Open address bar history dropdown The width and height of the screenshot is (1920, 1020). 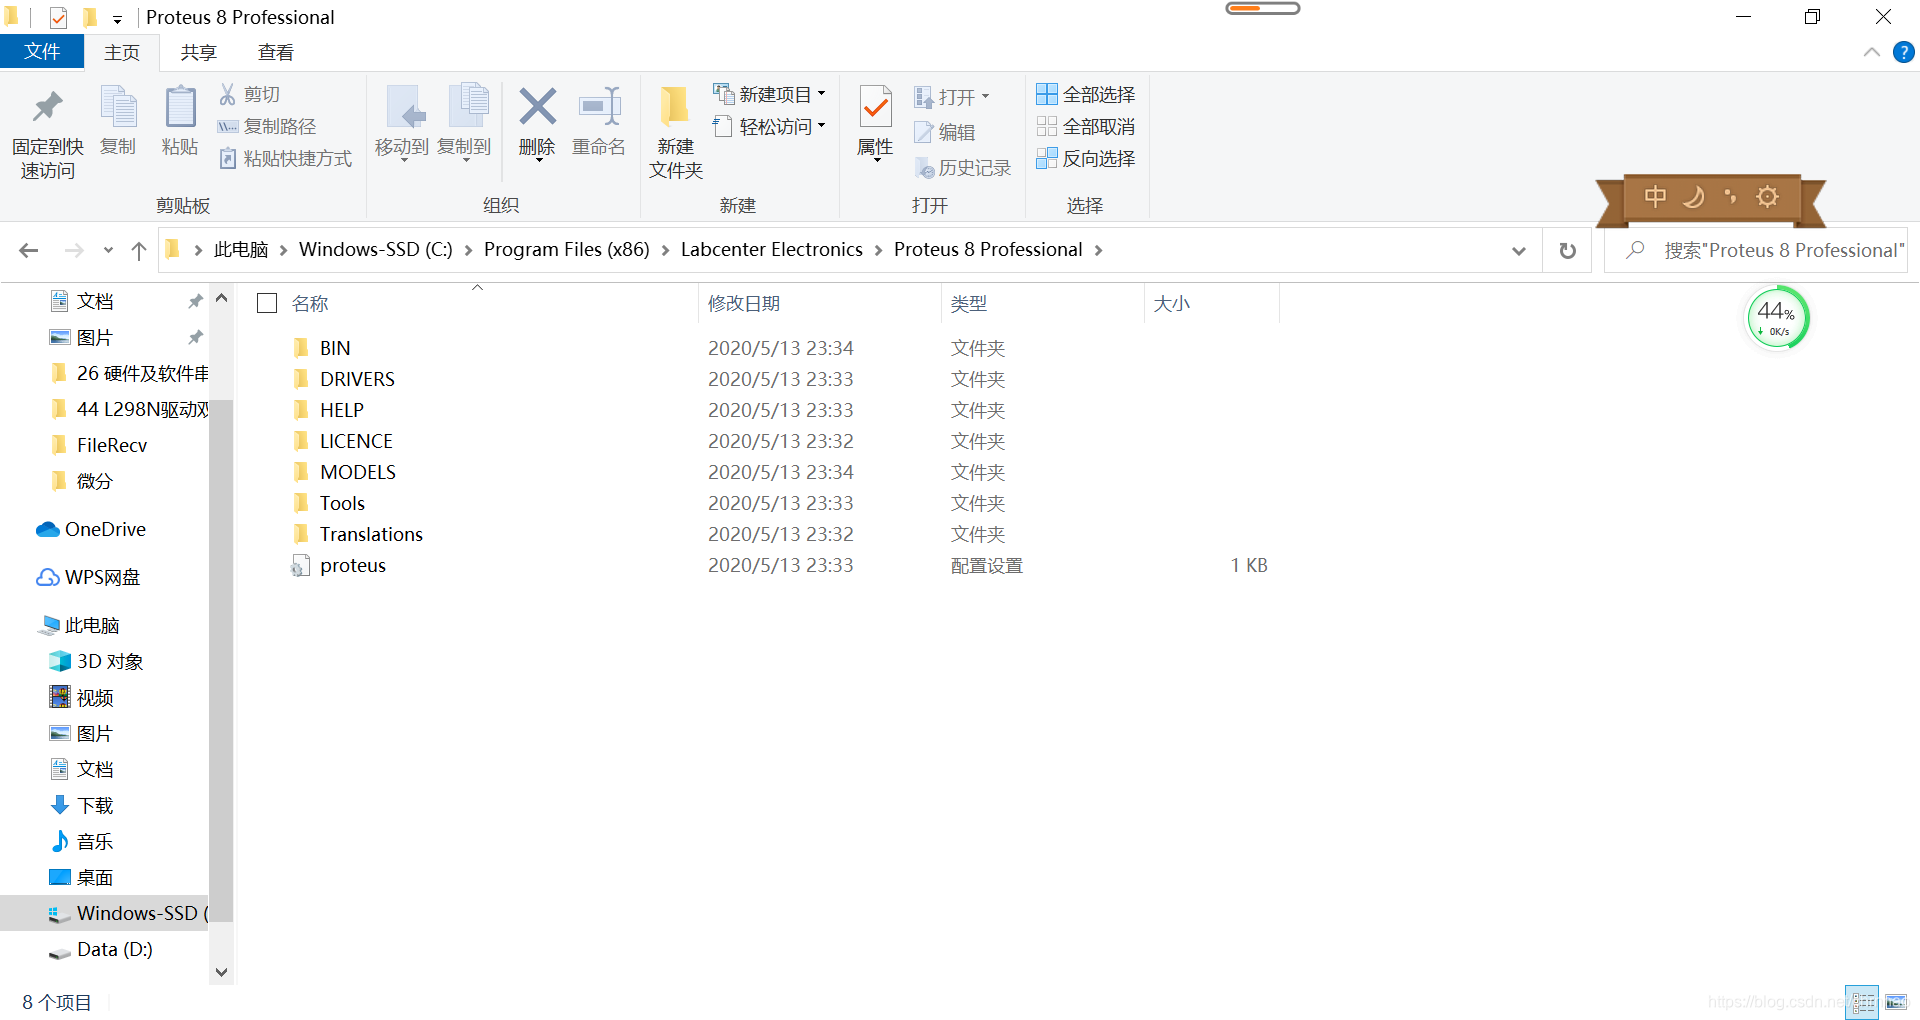coord(1519,250)
